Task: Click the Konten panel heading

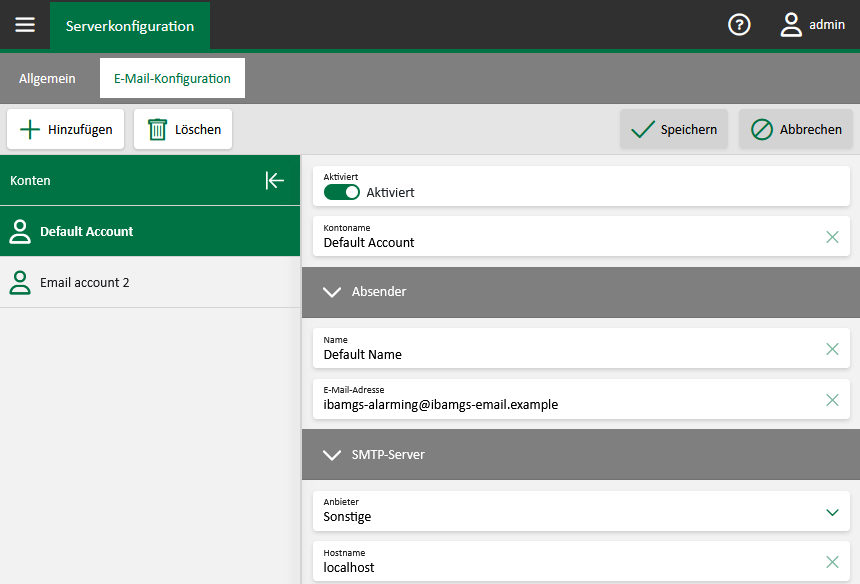Action: (30, 180)
